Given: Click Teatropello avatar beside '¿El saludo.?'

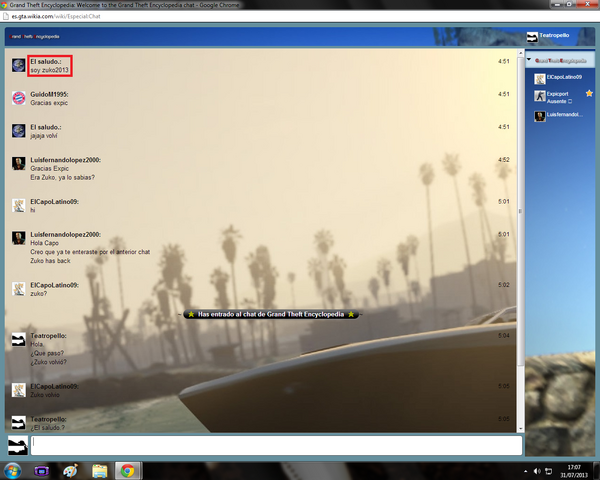Looking at the screenshot, I should coord(18,423).
